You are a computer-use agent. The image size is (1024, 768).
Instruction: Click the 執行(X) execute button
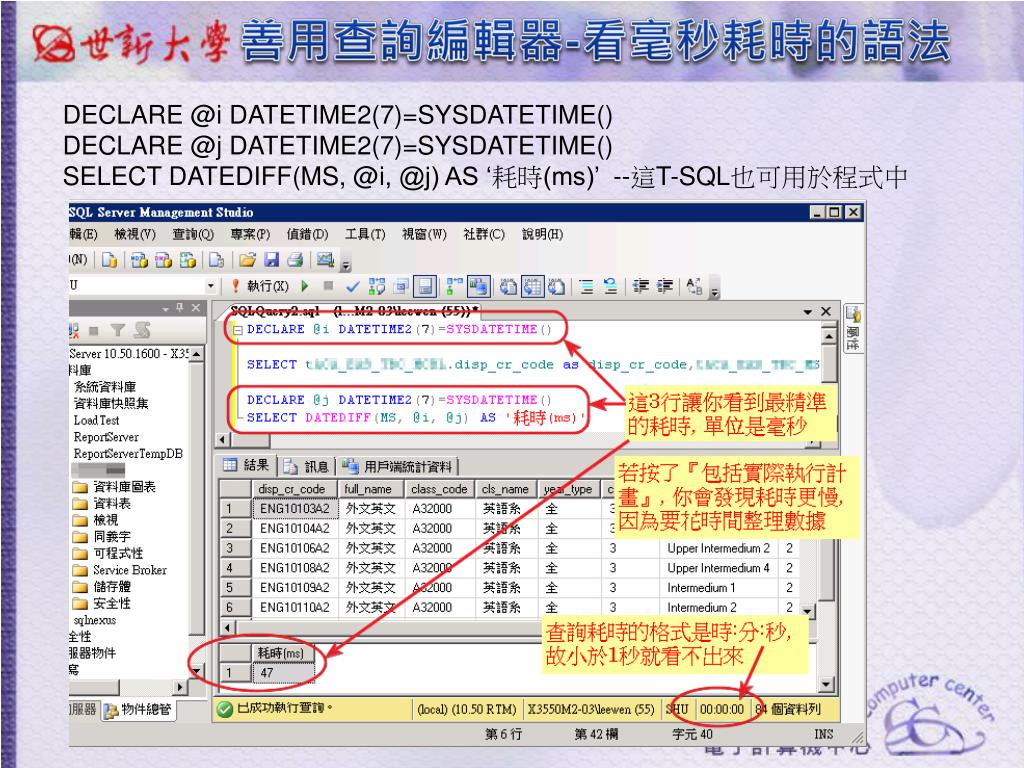[x=261, y=286]
